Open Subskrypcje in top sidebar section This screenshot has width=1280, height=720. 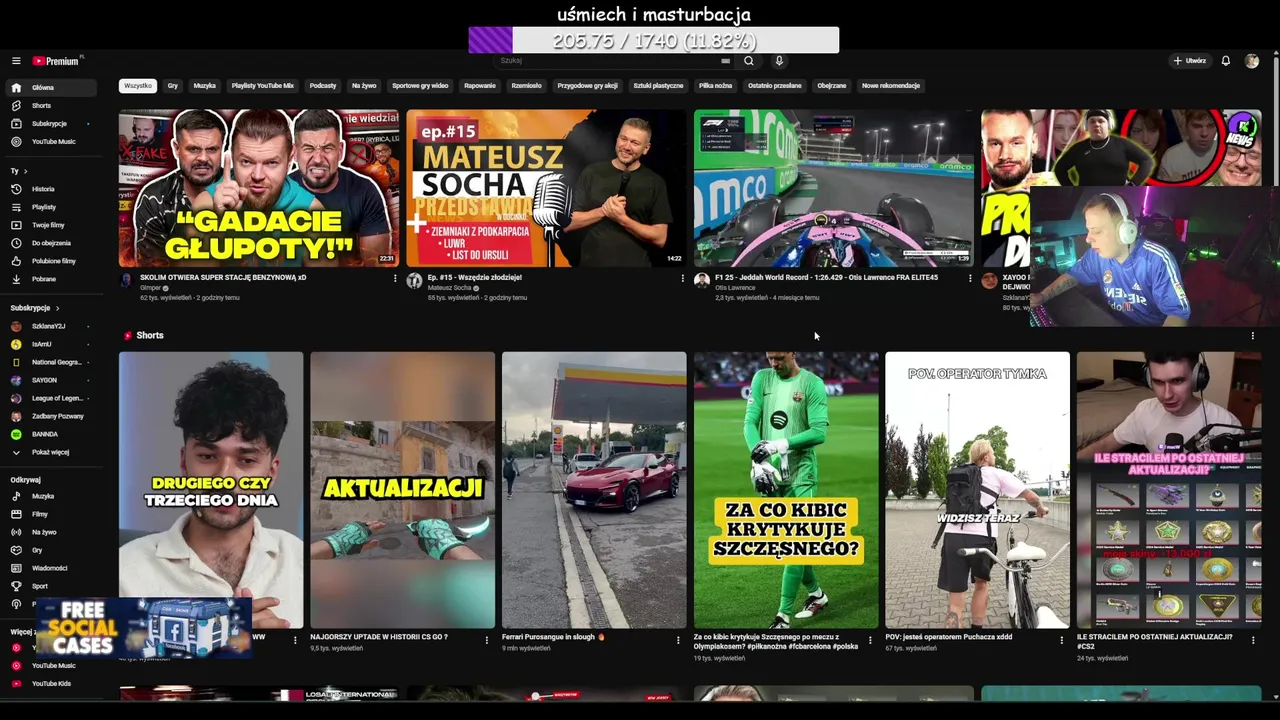[50, 124]
